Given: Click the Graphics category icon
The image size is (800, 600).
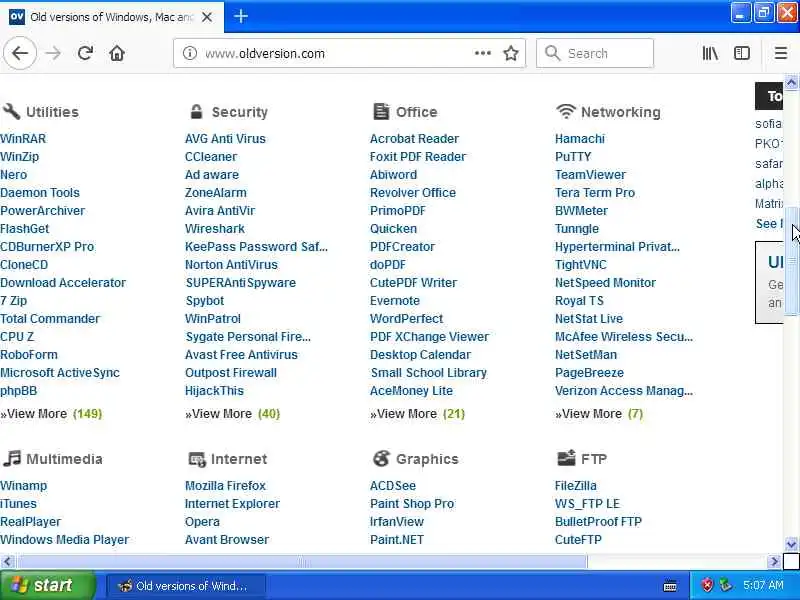Looking at the screenshot, I should point(381,458).
